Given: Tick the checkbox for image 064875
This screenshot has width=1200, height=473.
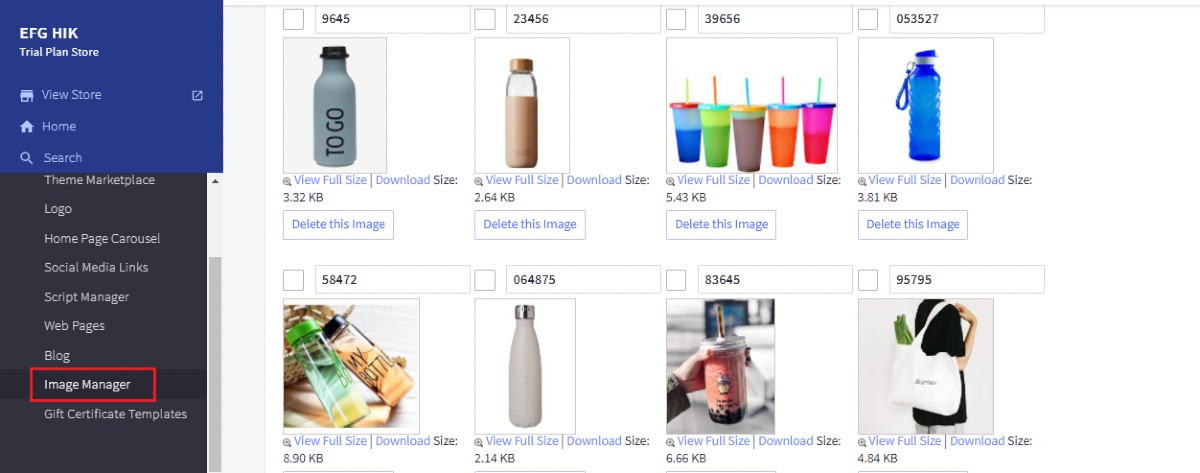Looking at the screenshot, I should pyautogui.click(x=485, y=280).
